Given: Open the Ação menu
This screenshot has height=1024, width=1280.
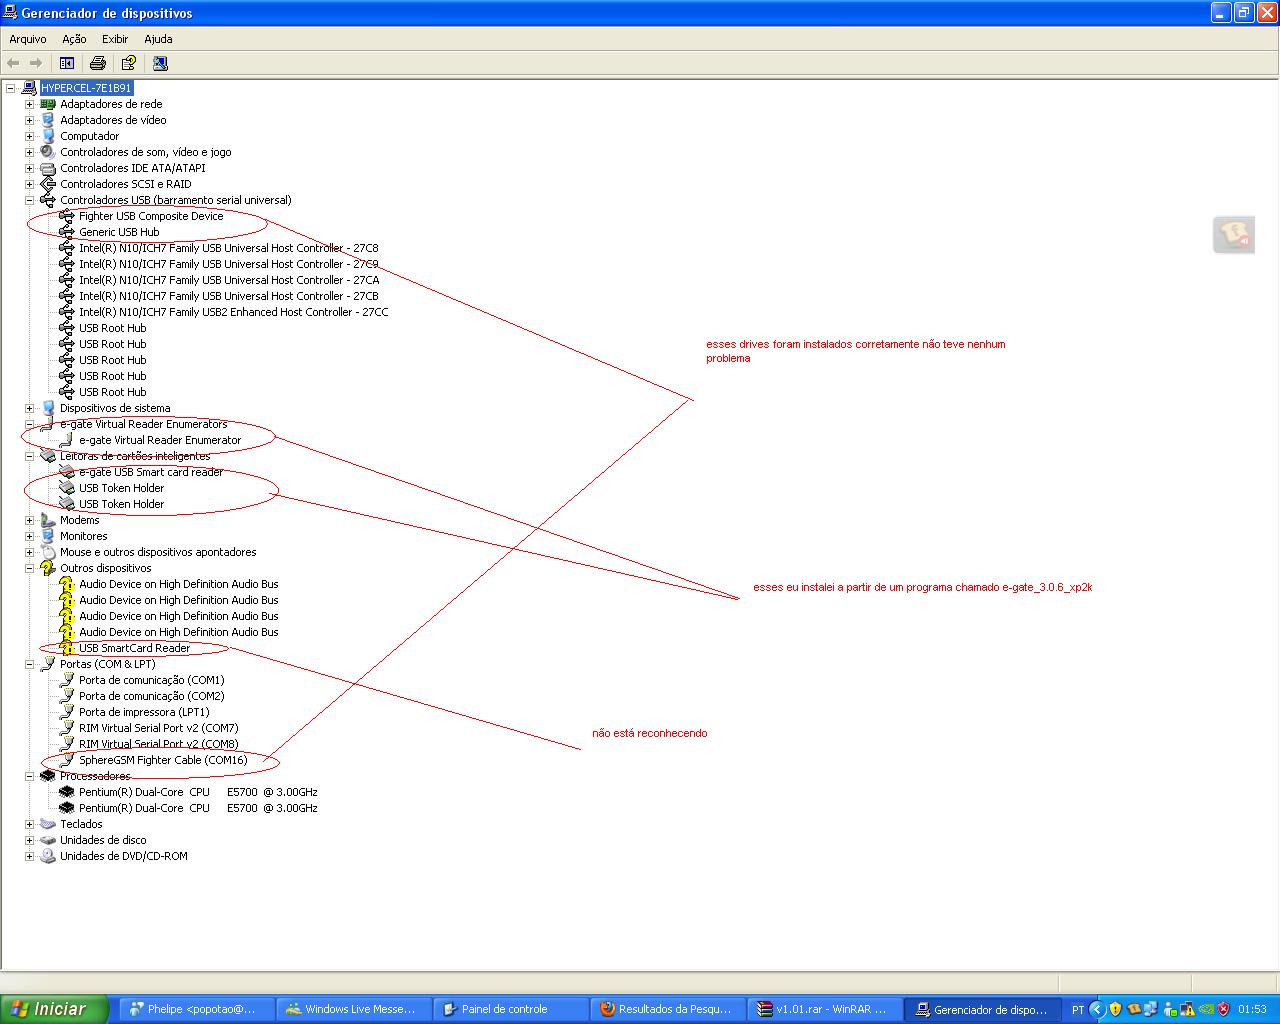Looking at the screenshot, I should tap(74, 39).
